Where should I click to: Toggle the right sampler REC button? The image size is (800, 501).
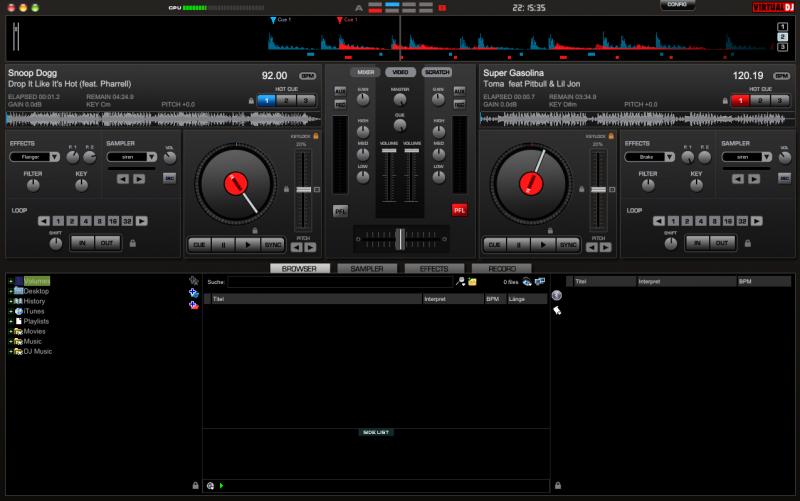(x=784, y=178)
